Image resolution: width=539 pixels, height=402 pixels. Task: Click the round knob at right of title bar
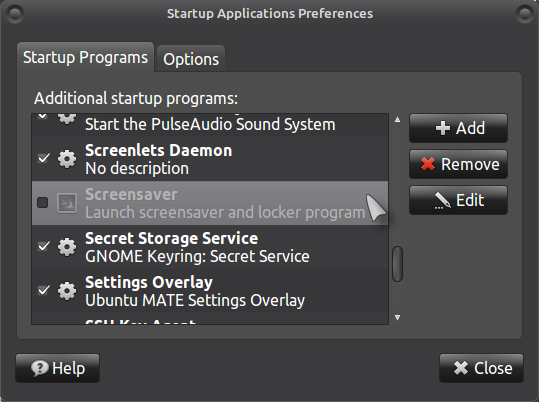[525, 14]
